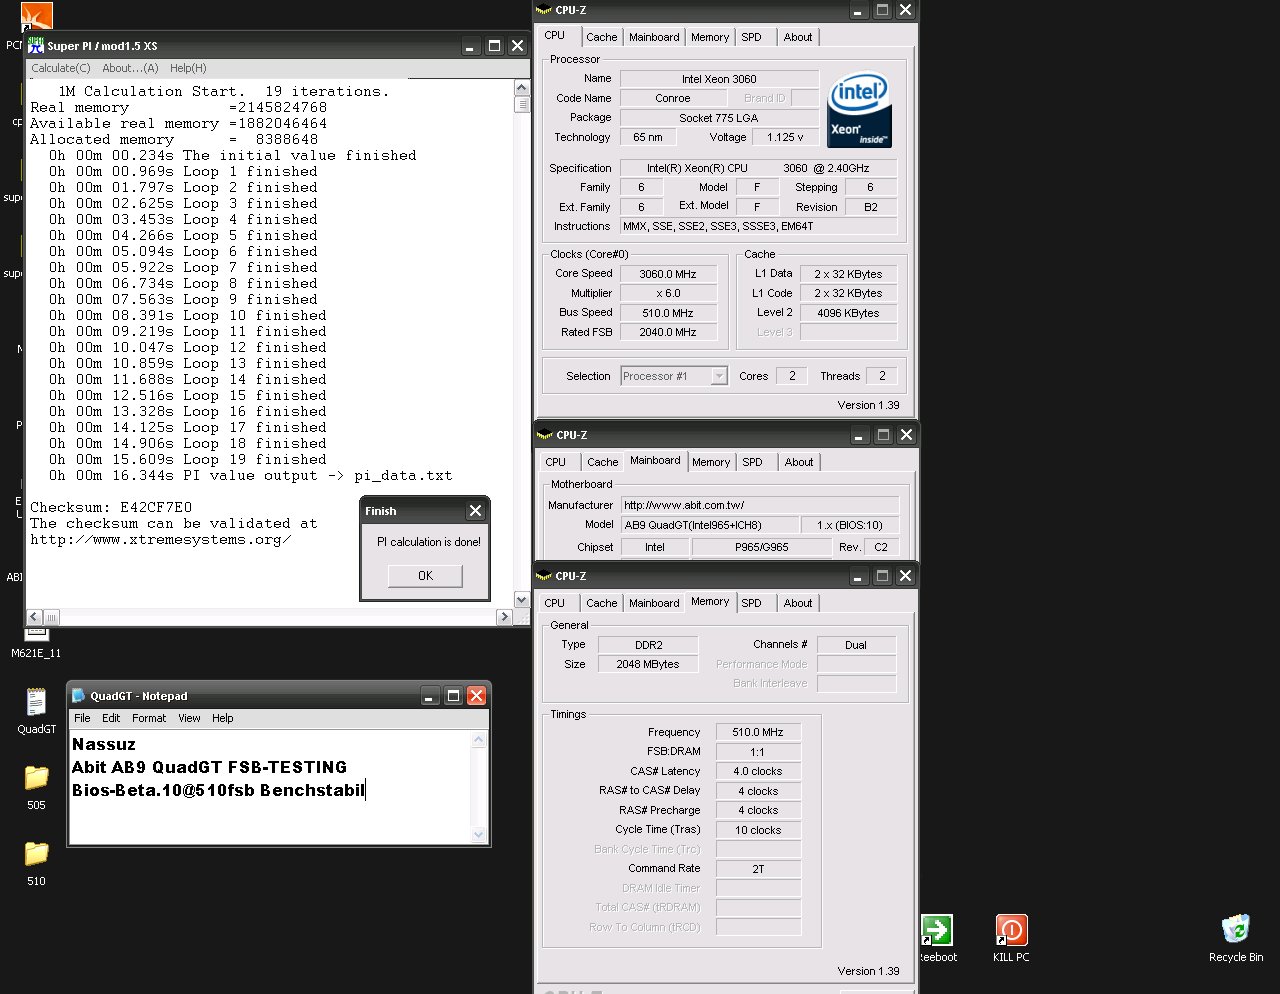Switch to Cache tab in top CPU-Z
1280x994 pixels.
point(602,37)
